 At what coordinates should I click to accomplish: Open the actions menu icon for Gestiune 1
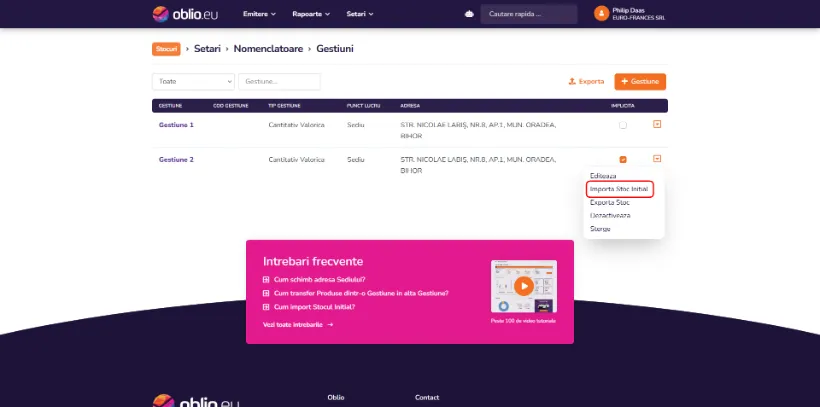tap(657, 125)
